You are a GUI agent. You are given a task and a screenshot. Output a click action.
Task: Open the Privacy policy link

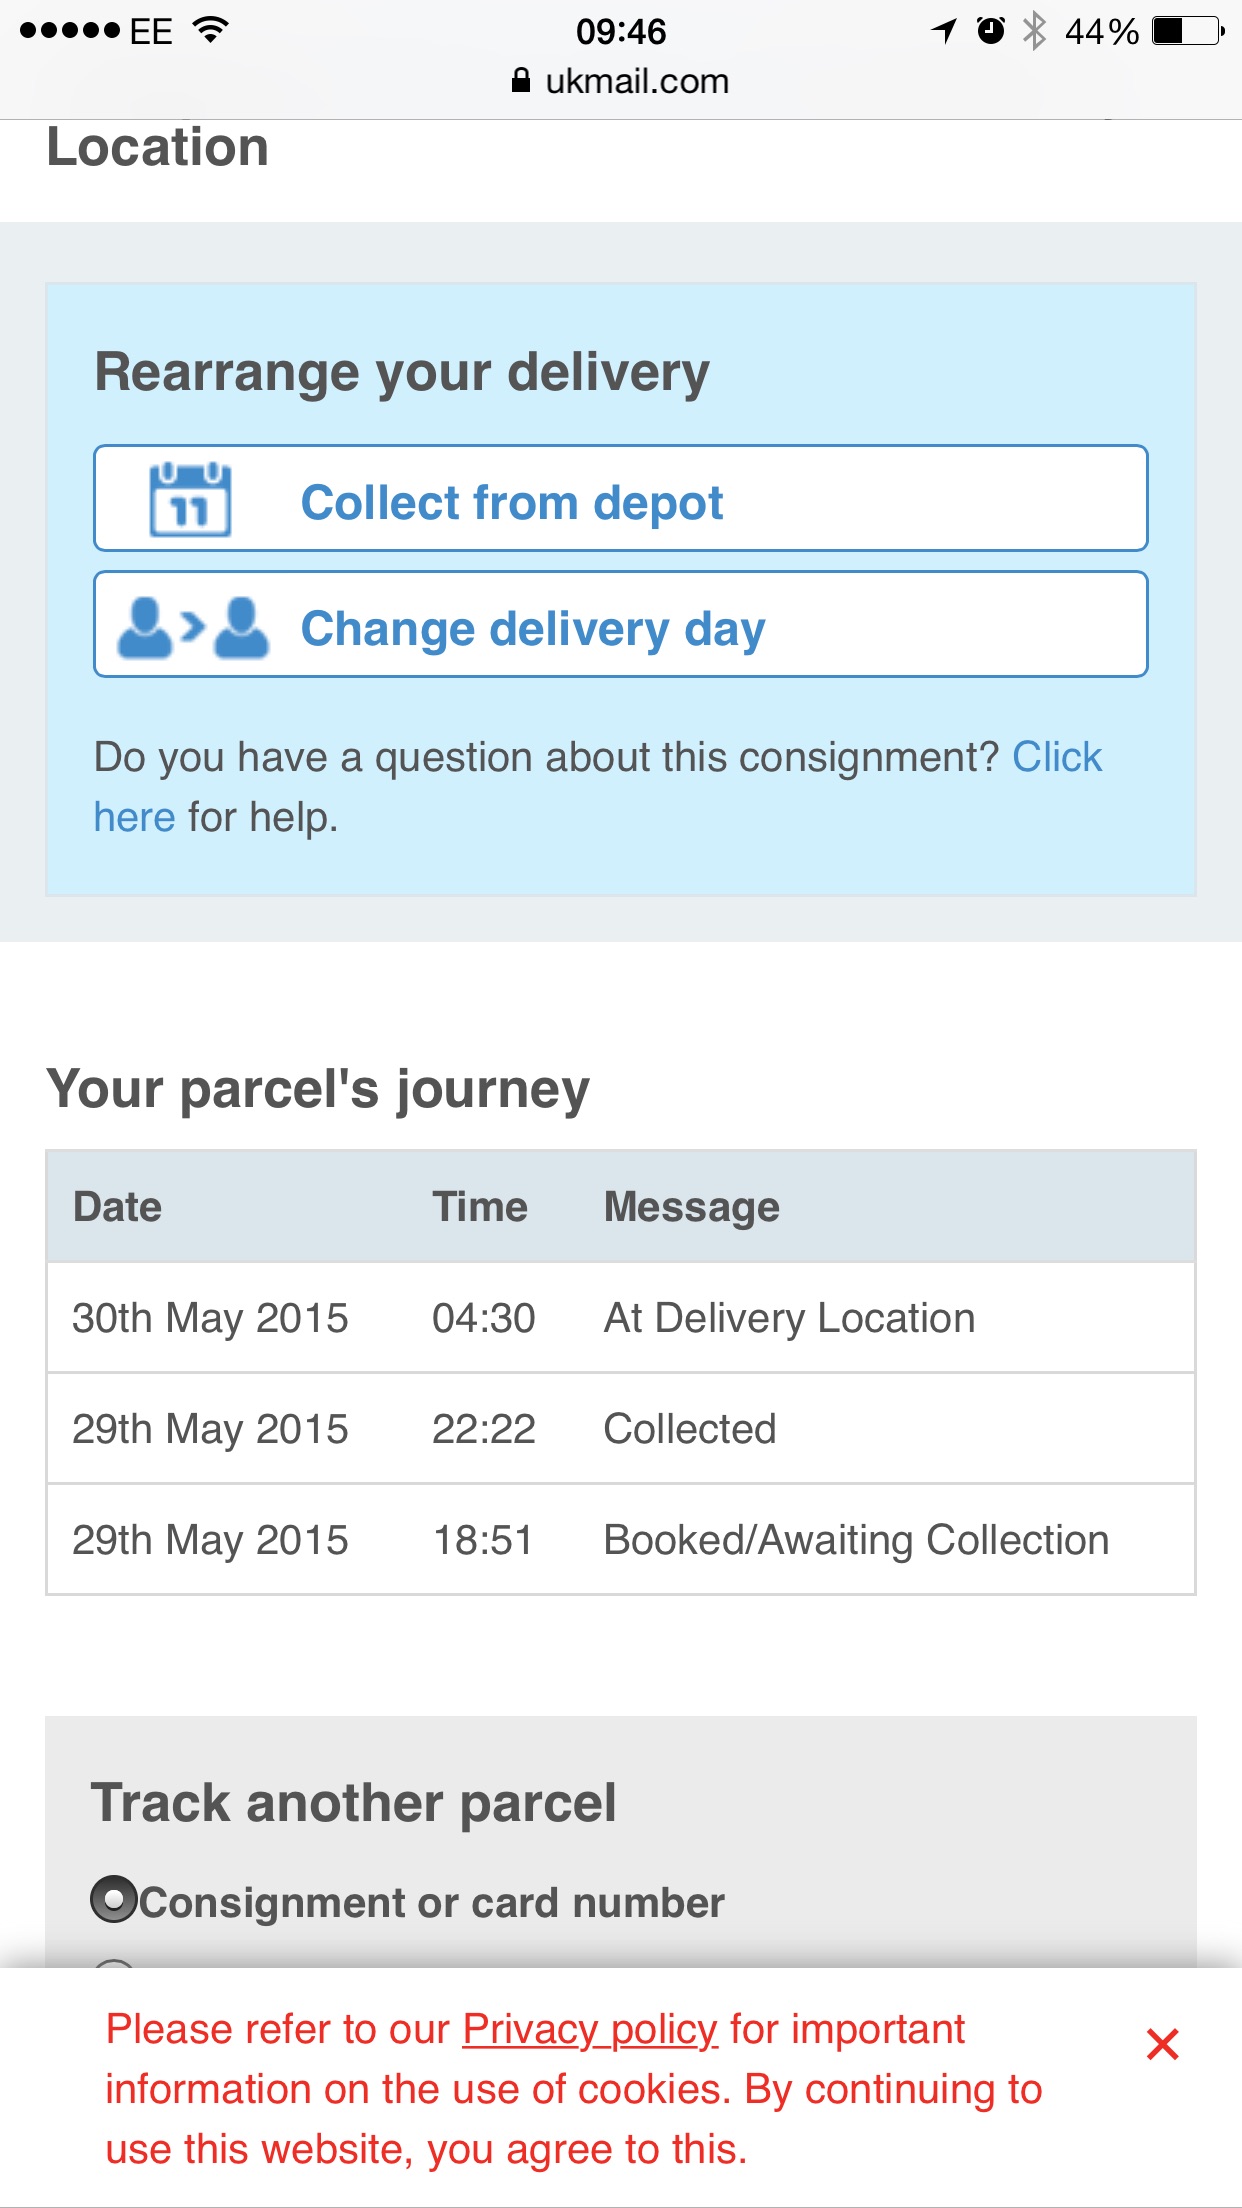point(590,2029)
